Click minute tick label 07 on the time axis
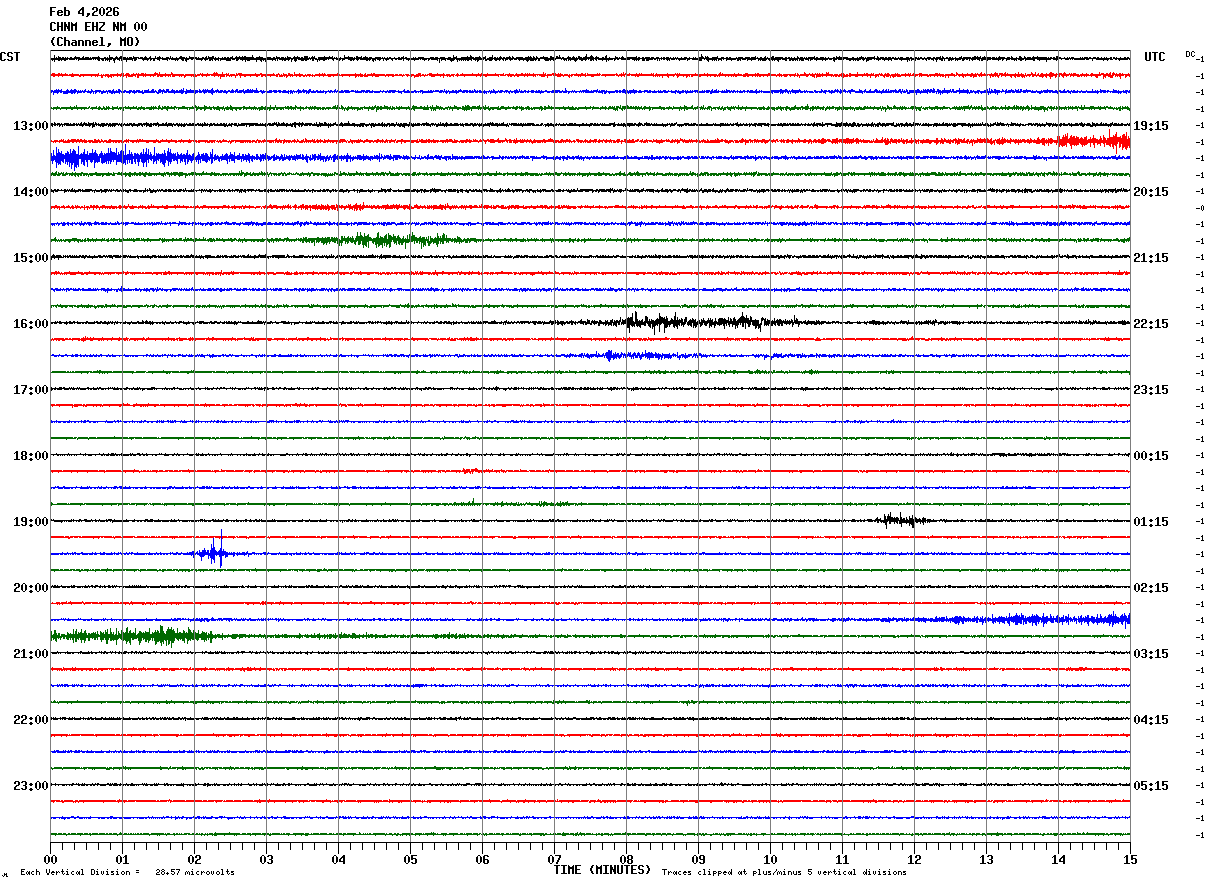 [554, 860]
